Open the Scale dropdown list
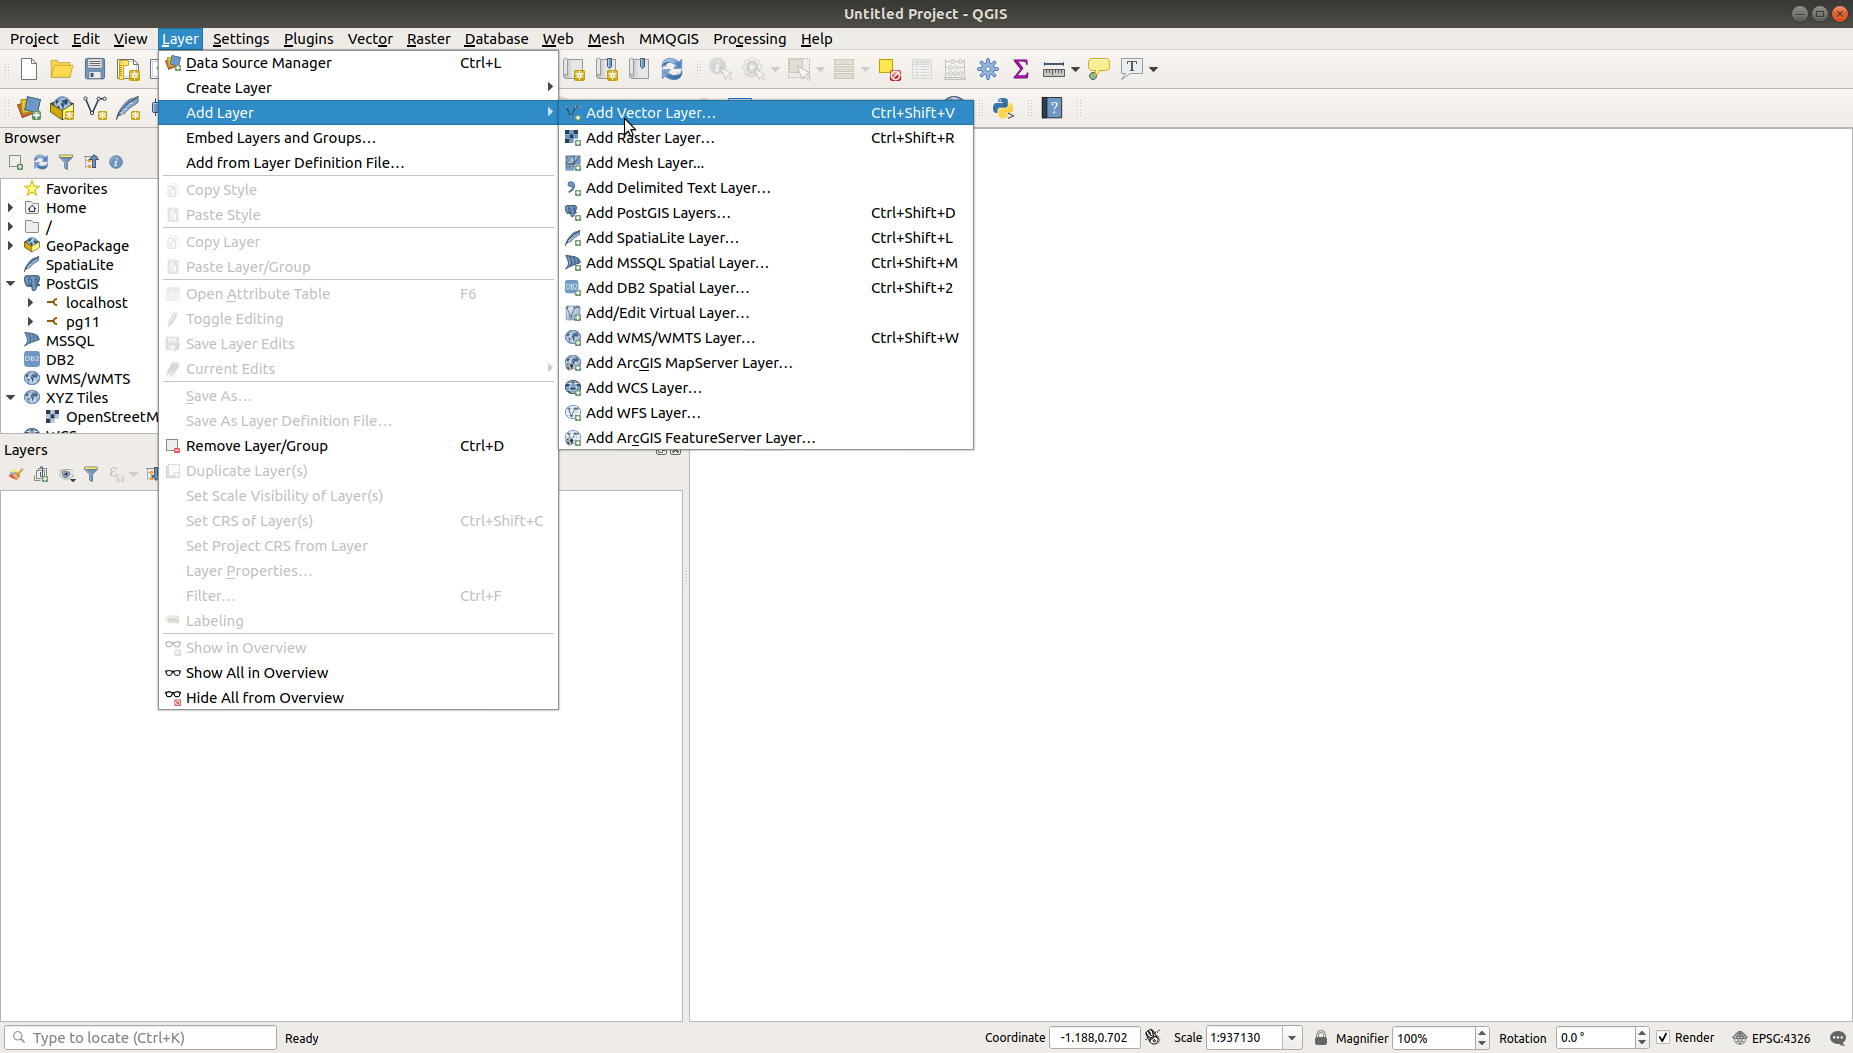 click(x=1292, y=1038)
